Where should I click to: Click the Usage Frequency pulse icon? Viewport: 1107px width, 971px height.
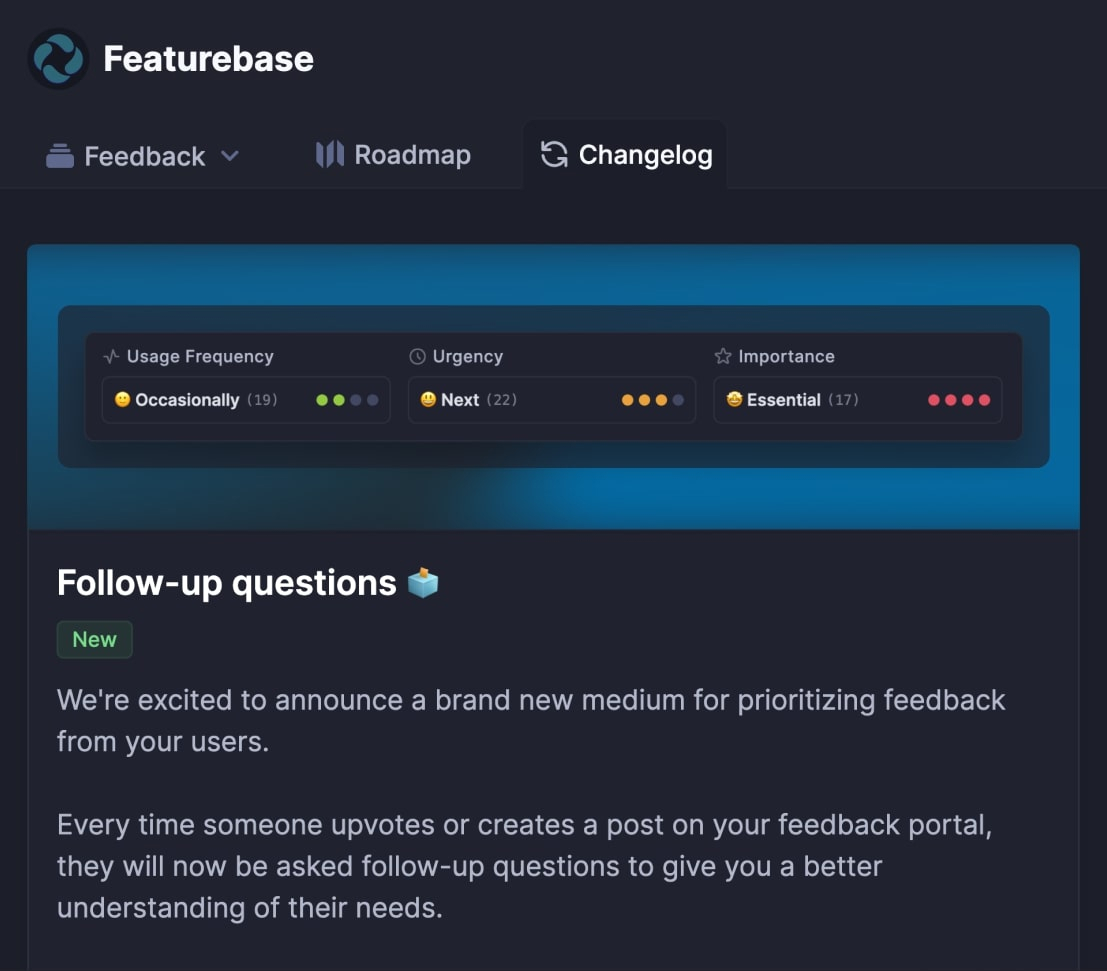[x=112, y=357]
